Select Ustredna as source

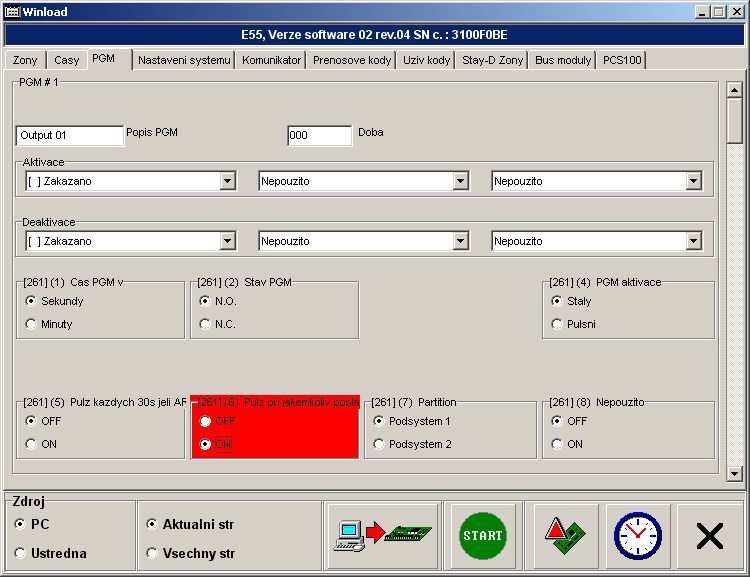(x=21, y=553)
